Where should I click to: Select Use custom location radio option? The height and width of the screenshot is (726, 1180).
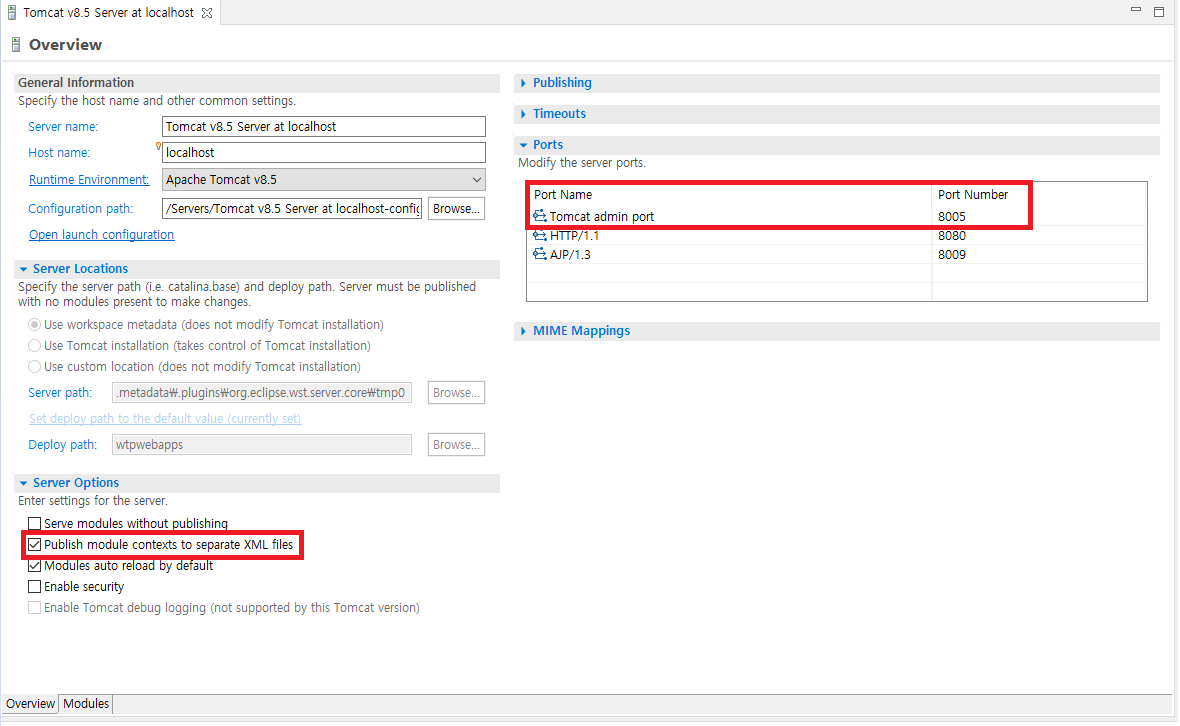click(35, 367)
